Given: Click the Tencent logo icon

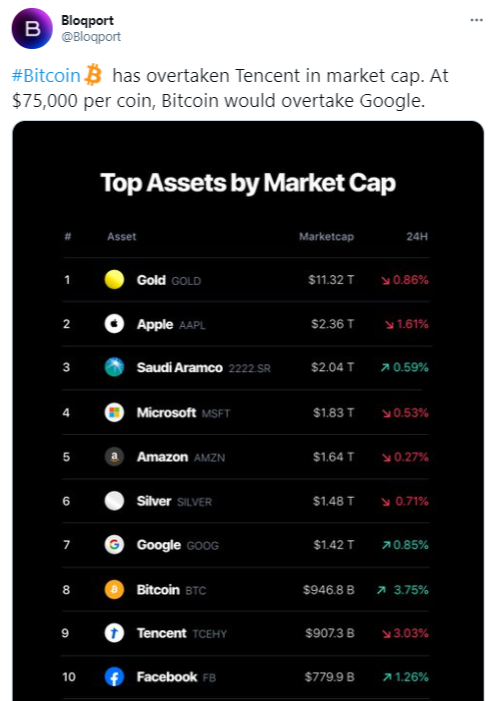Looking at the screenshot, I should tap(114, 633).
